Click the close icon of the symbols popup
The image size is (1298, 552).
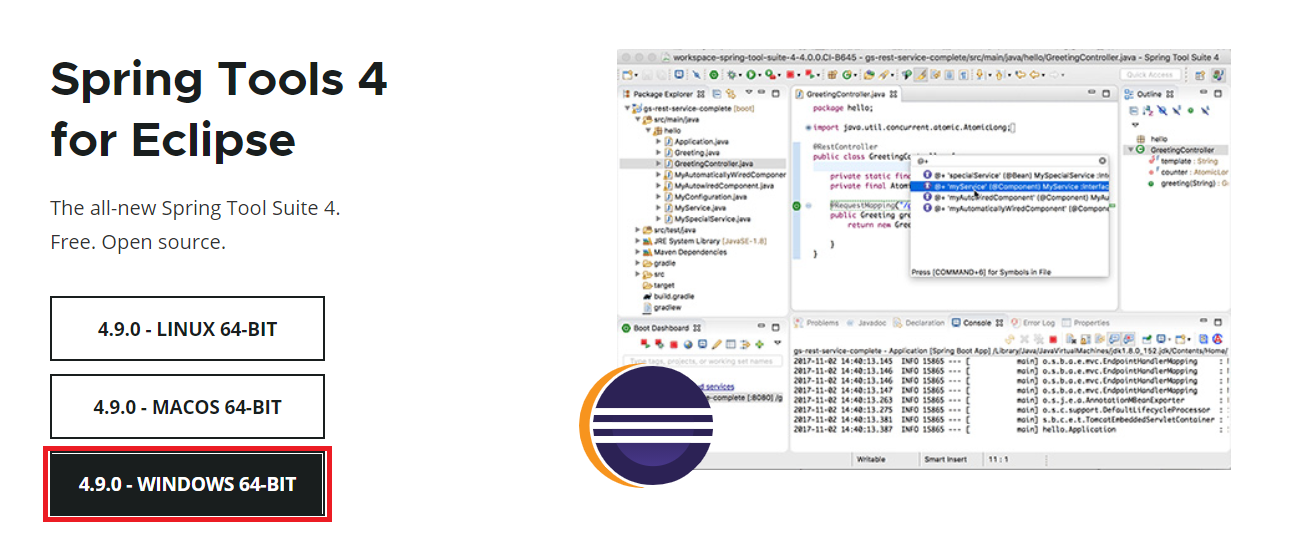pyautogui.click(x=1102, y=160)
